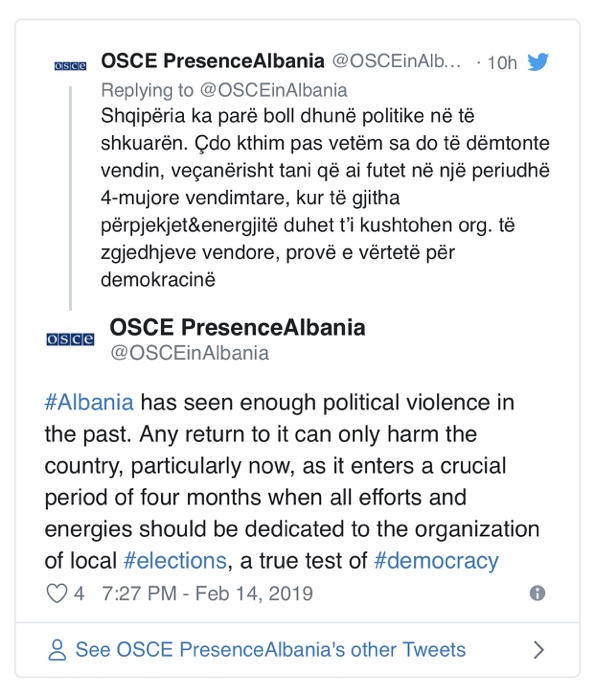The width and height of the screenshot is (595, 700).
Task: Click the blue Twitter bird icon
Action: pyautogui.click(x=538, y=62)
